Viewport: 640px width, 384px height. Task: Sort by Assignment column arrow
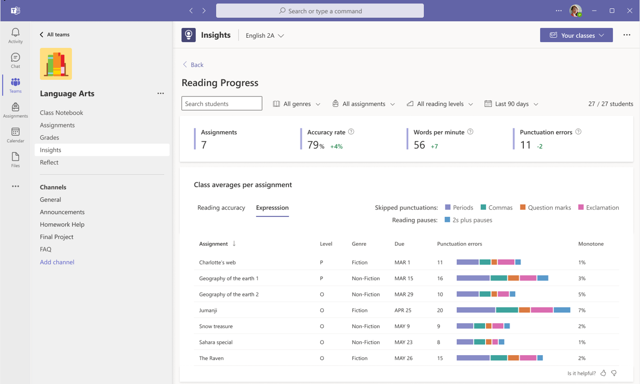(x=234, y=244)
